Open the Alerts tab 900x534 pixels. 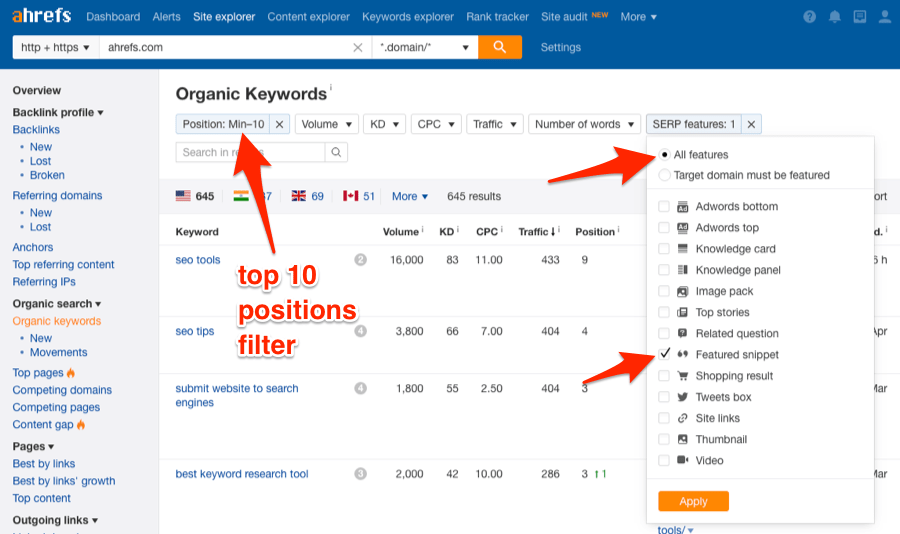point(166,17)
